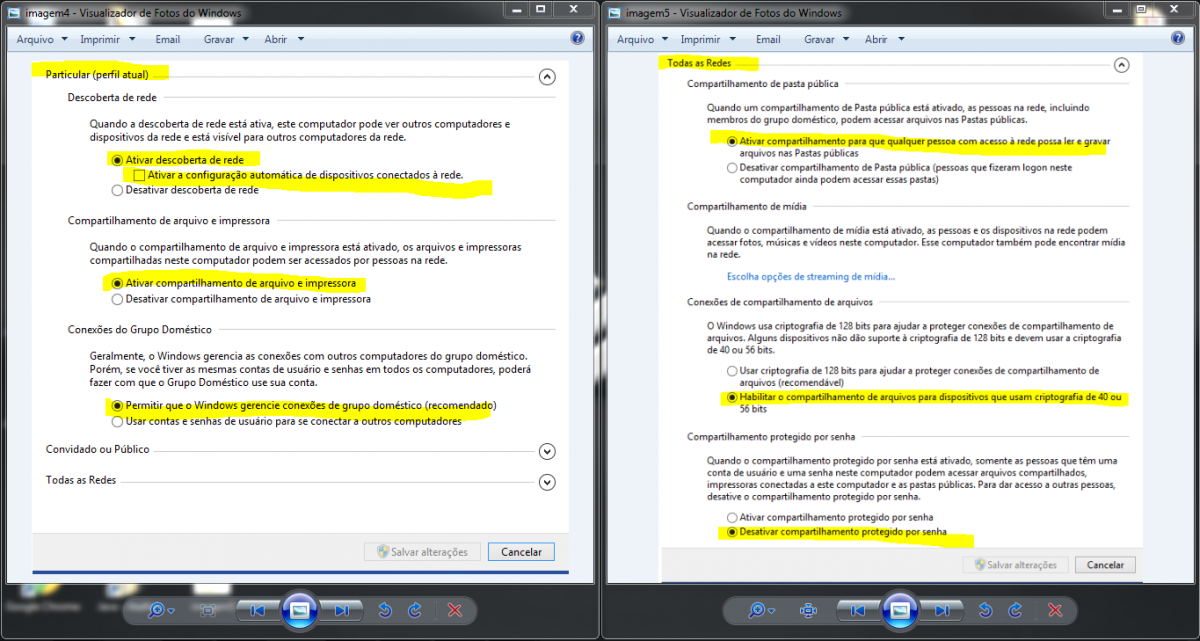Select 'Desativar compartilhamento de arquivo e impressora'
This screenshot has height=641, width=1200.
(118, 298)
